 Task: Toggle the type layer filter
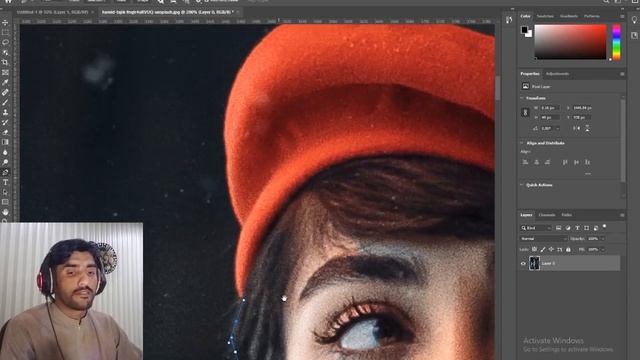pyautogui.click(x=577, y=228)
